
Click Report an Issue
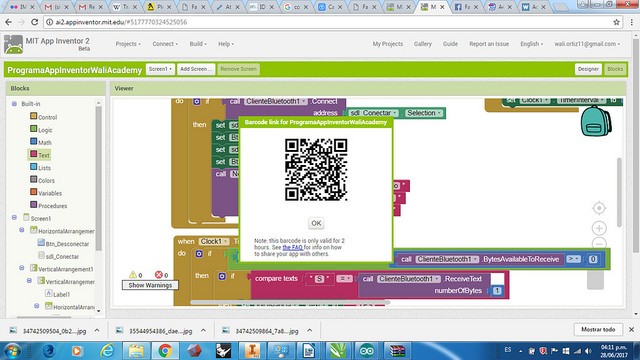point(489,44)
